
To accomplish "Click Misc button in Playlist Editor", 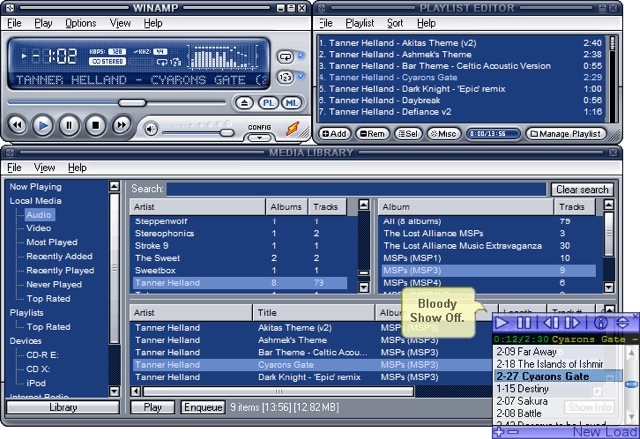I will 444,134.
